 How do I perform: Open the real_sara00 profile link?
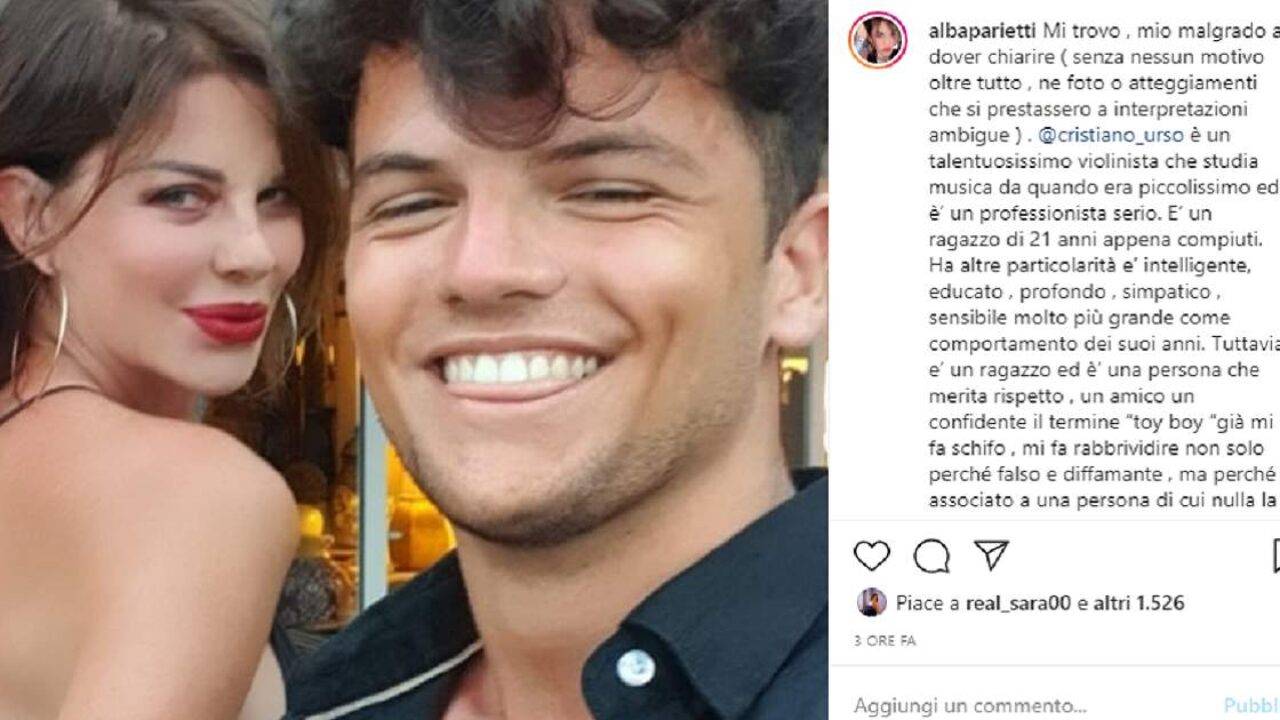pos(1018,603)
